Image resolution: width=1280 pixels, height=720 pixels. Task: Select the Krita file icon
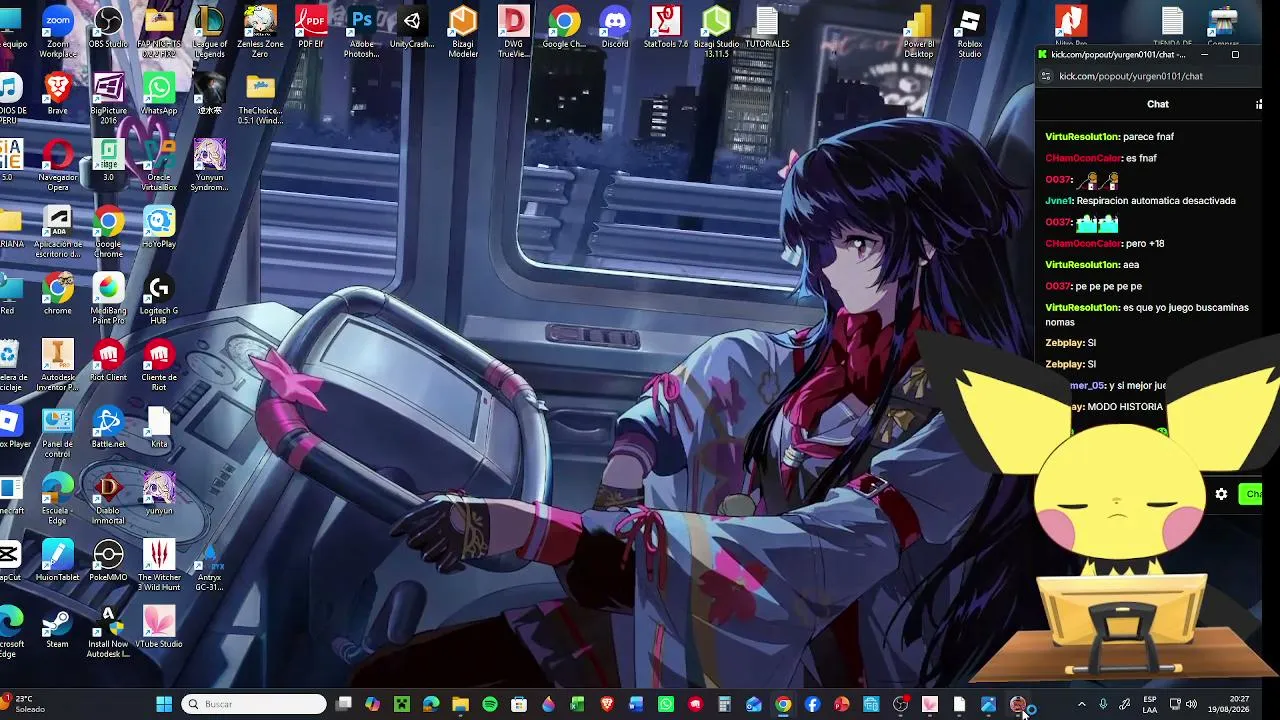159,428
